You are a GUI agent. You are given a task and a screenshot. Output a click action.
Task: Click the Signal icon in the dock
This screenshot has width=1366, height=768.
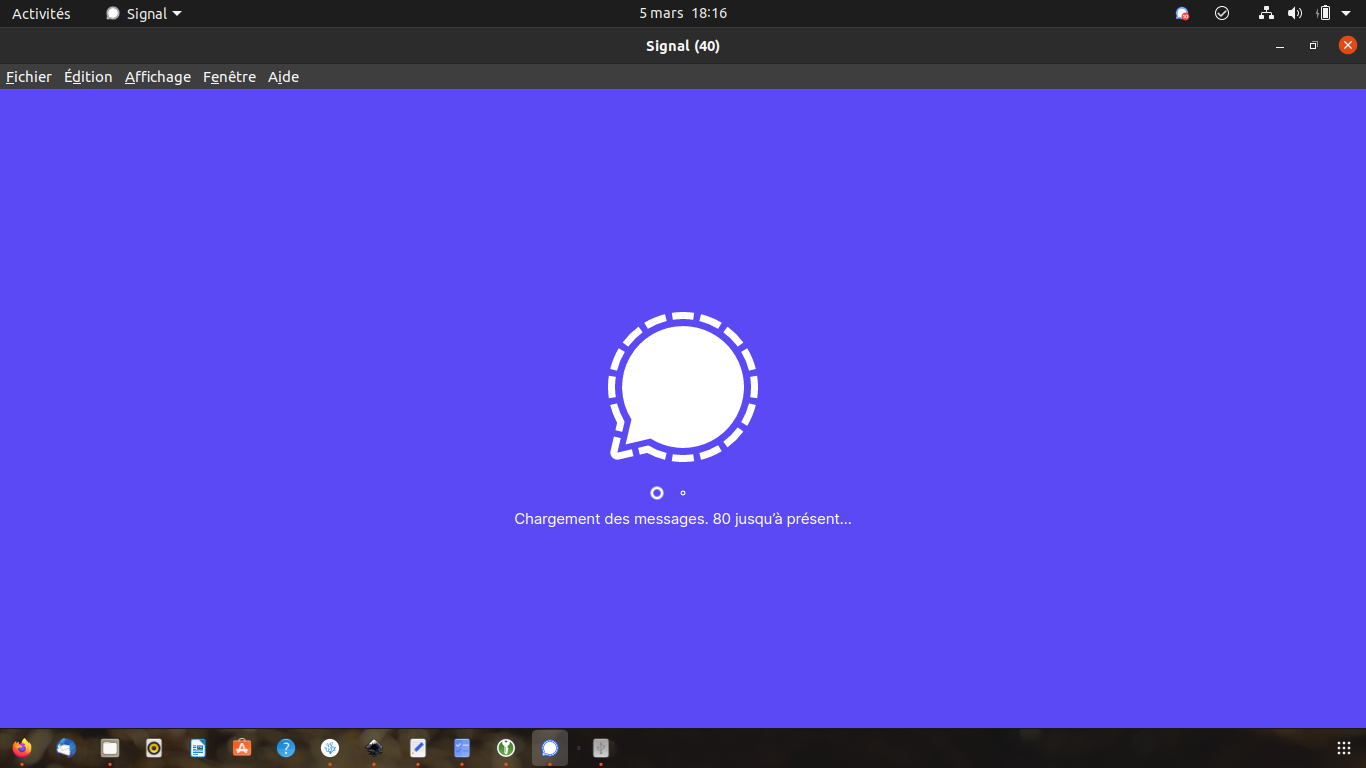click(x=550, y=747)
